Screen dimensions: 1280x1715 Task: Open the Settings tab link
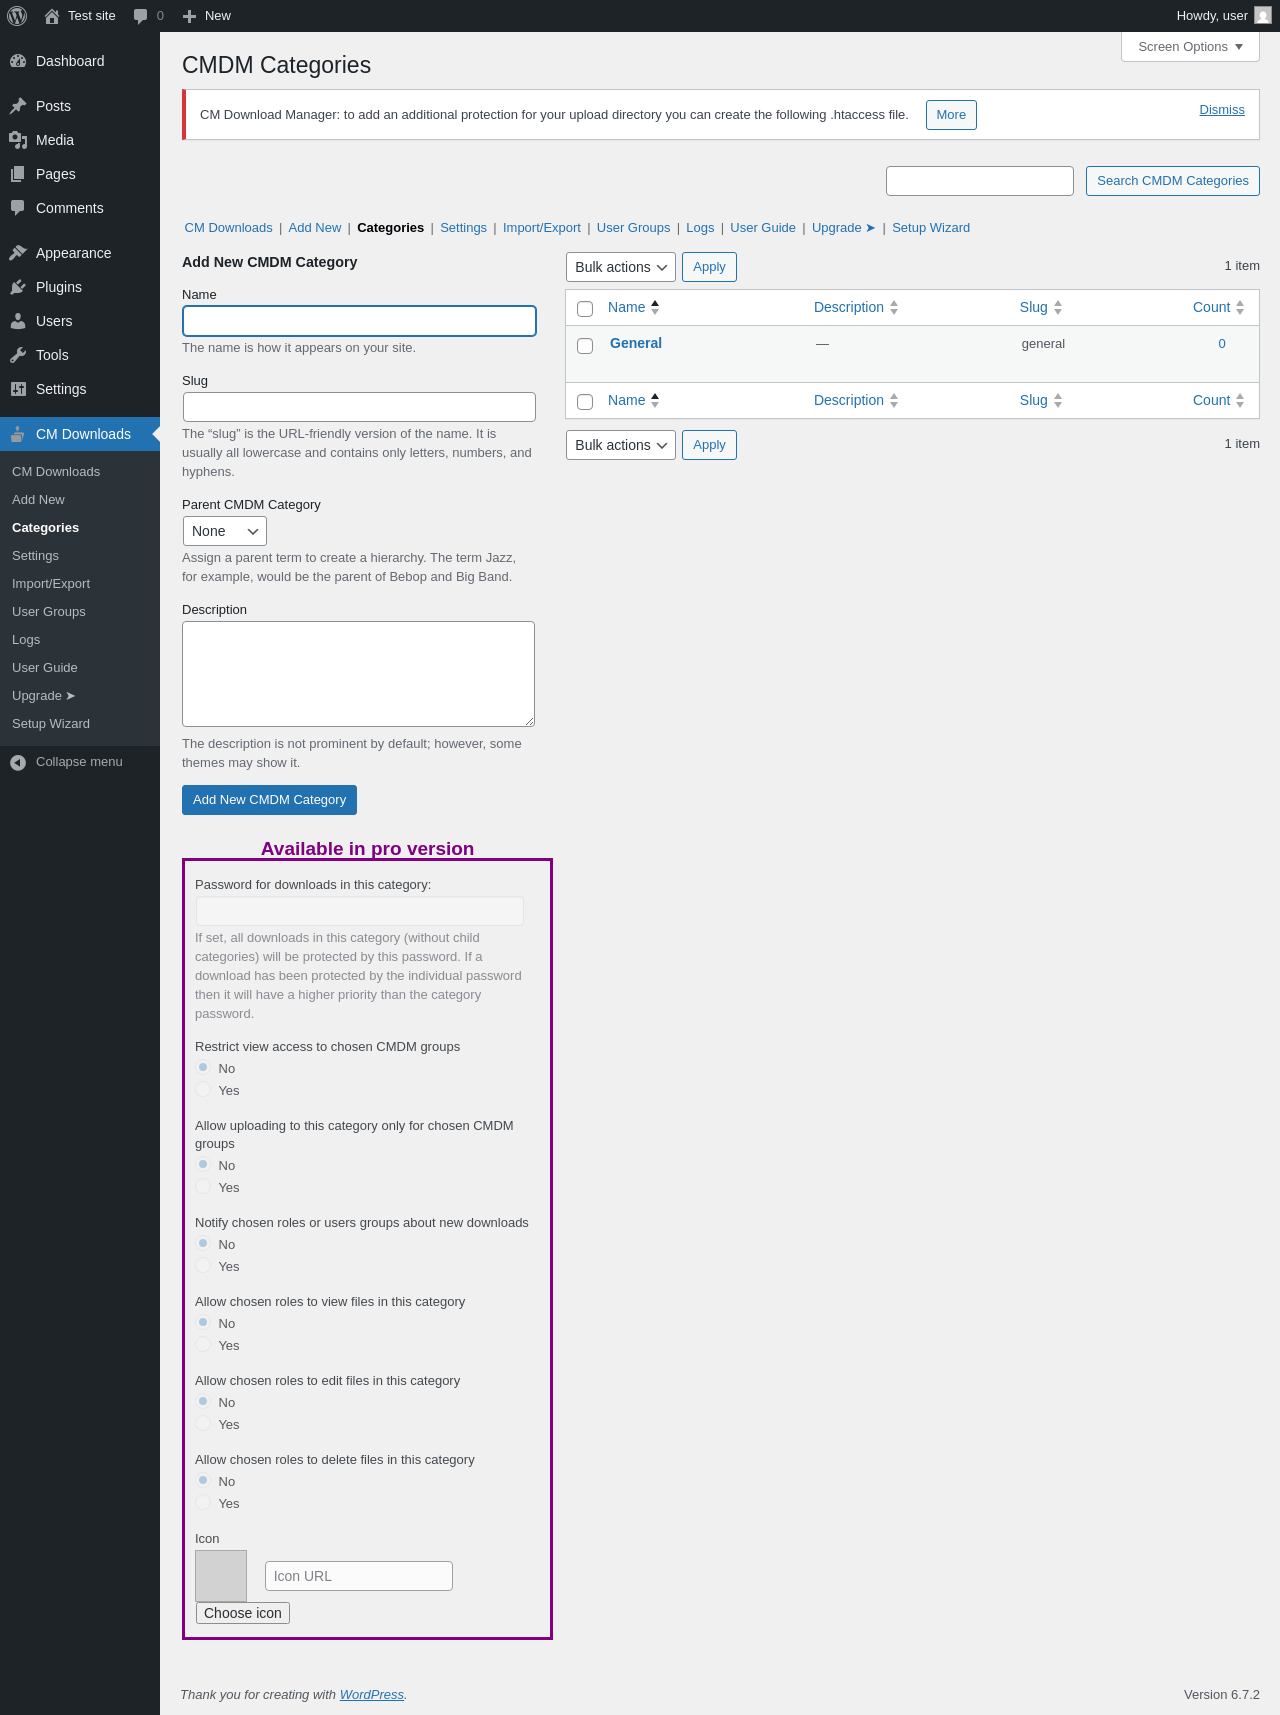463,228
